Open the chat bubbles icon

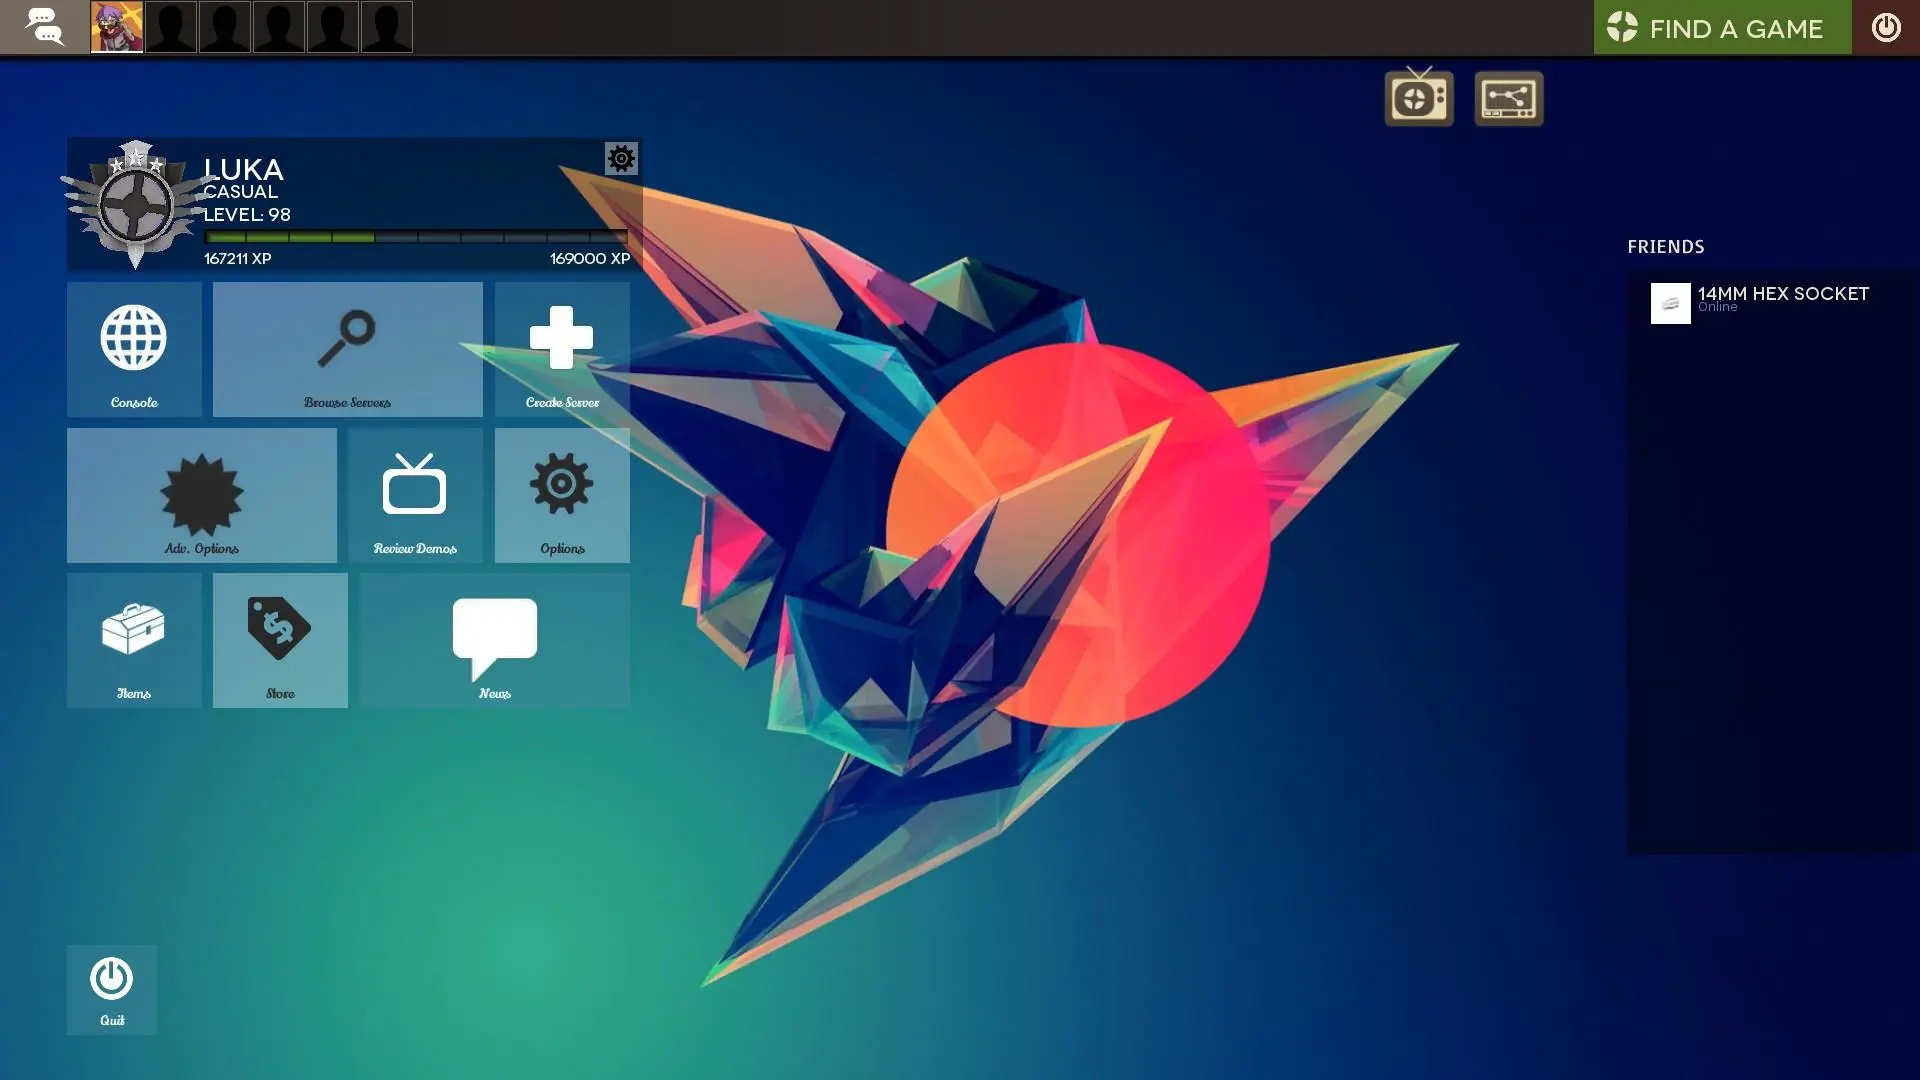coord(44,27)
